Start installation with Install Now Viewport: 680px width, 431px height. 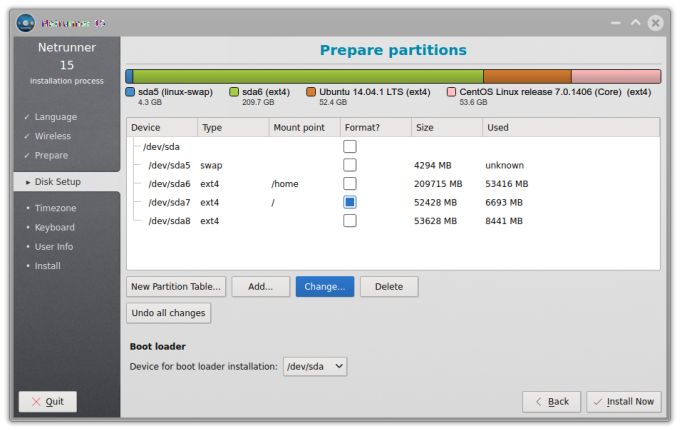point(624,402)
